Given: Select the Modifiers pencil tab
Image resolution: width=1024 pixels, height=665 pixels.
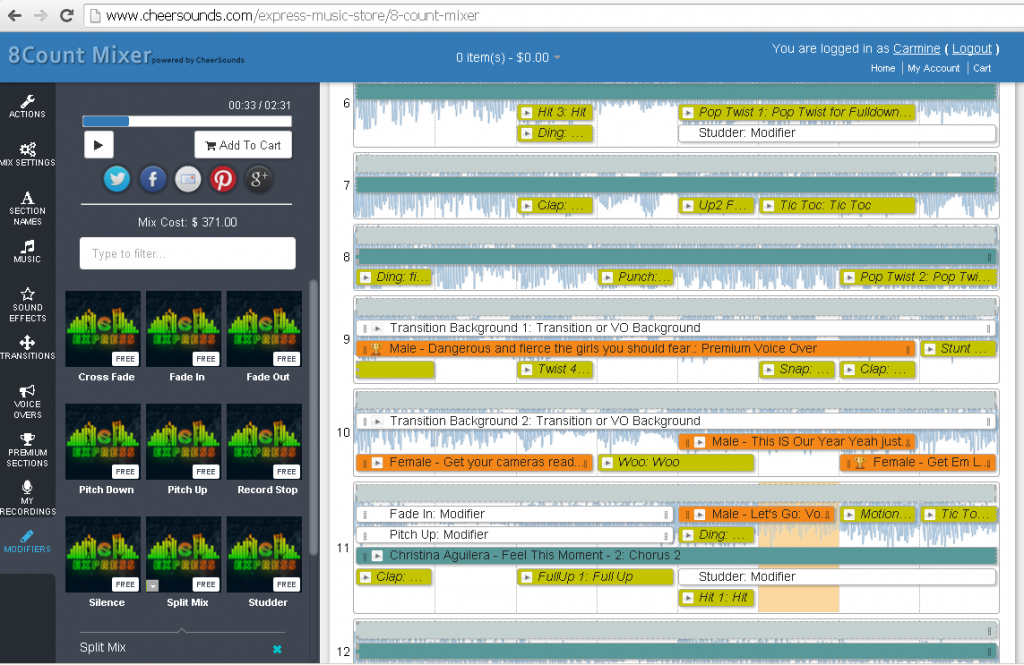Looking at the screenshot, I should tap(27, 542).
